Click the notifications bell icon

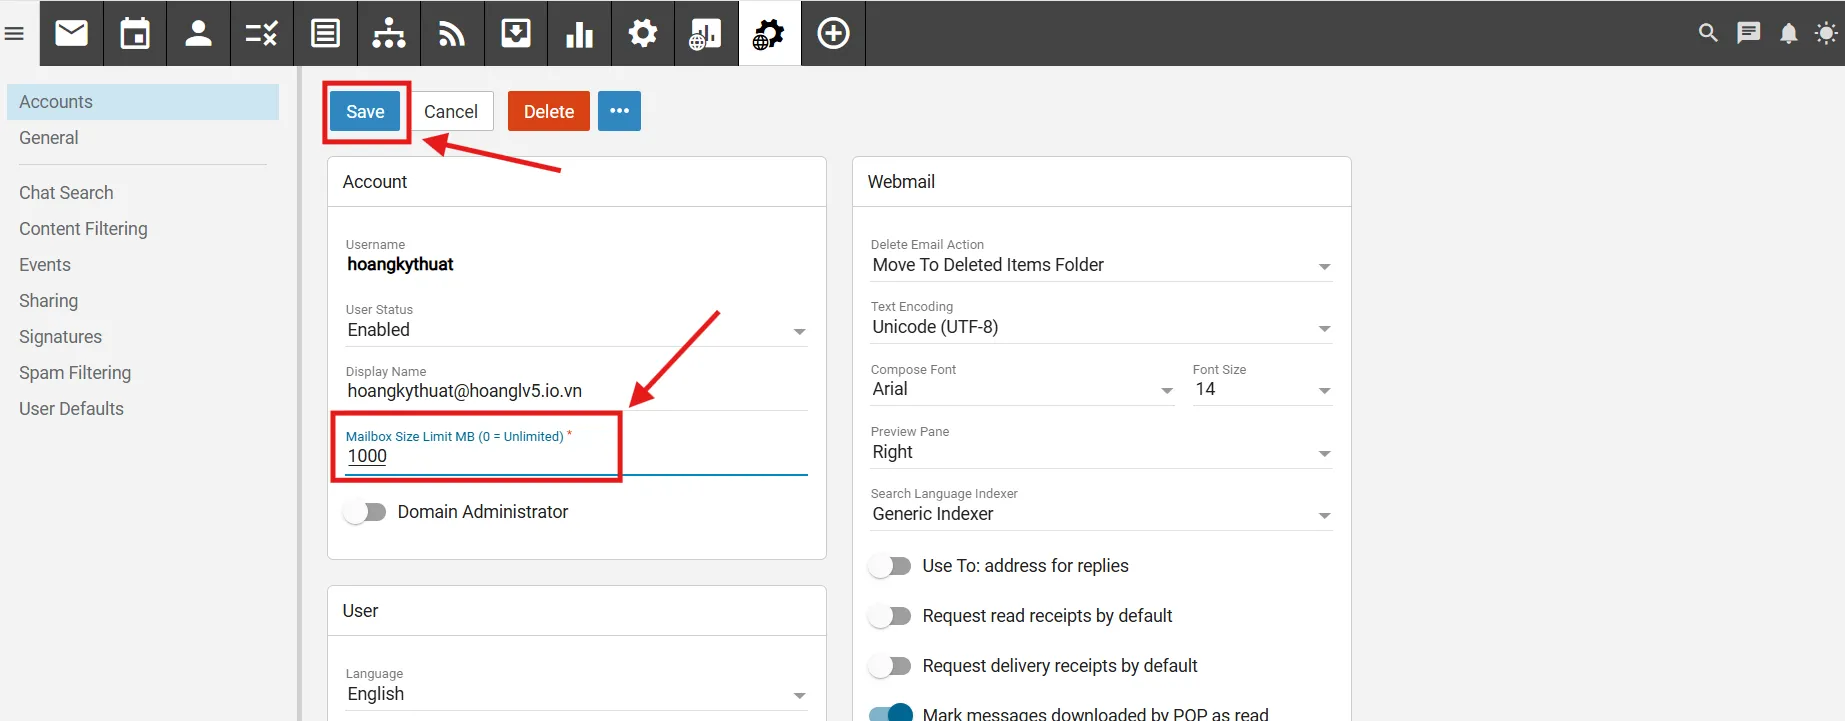coord(1788,33)
